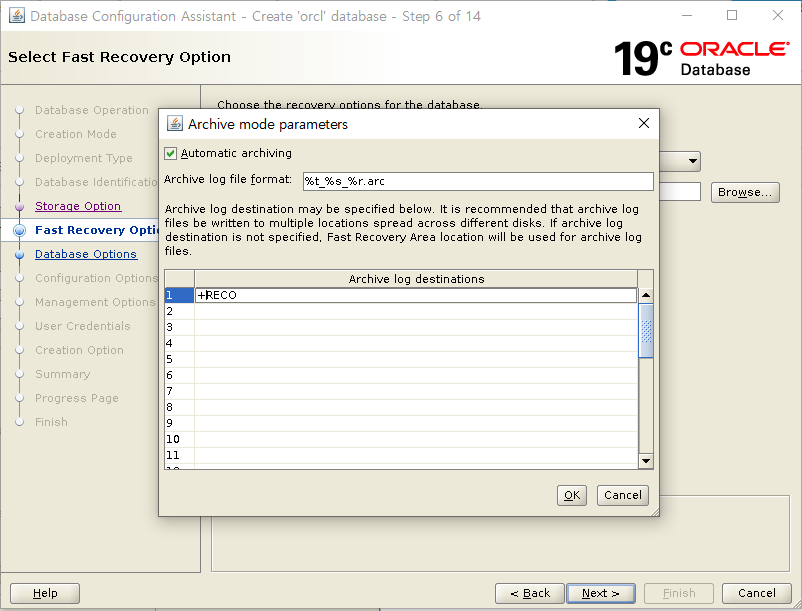Select archive log destination row 9
Image resolution: width=802 pixels, height=611 pixels.
(x=401, y=423)
